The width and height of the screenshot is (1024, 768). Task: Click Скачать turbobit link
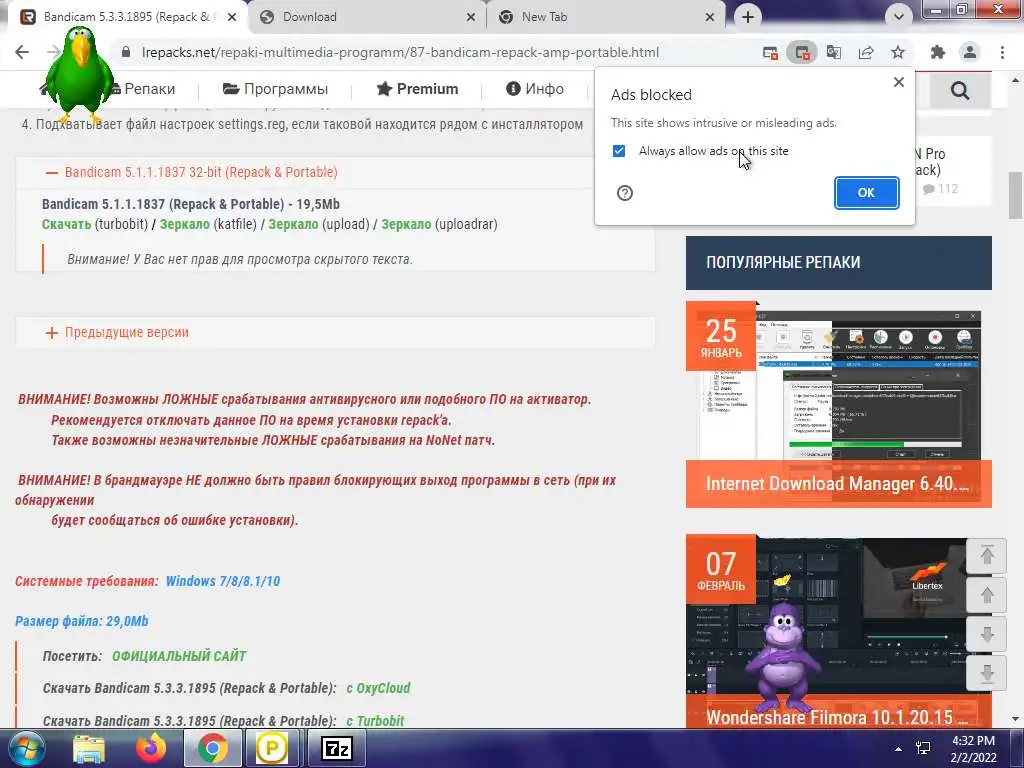coord(67,224)
